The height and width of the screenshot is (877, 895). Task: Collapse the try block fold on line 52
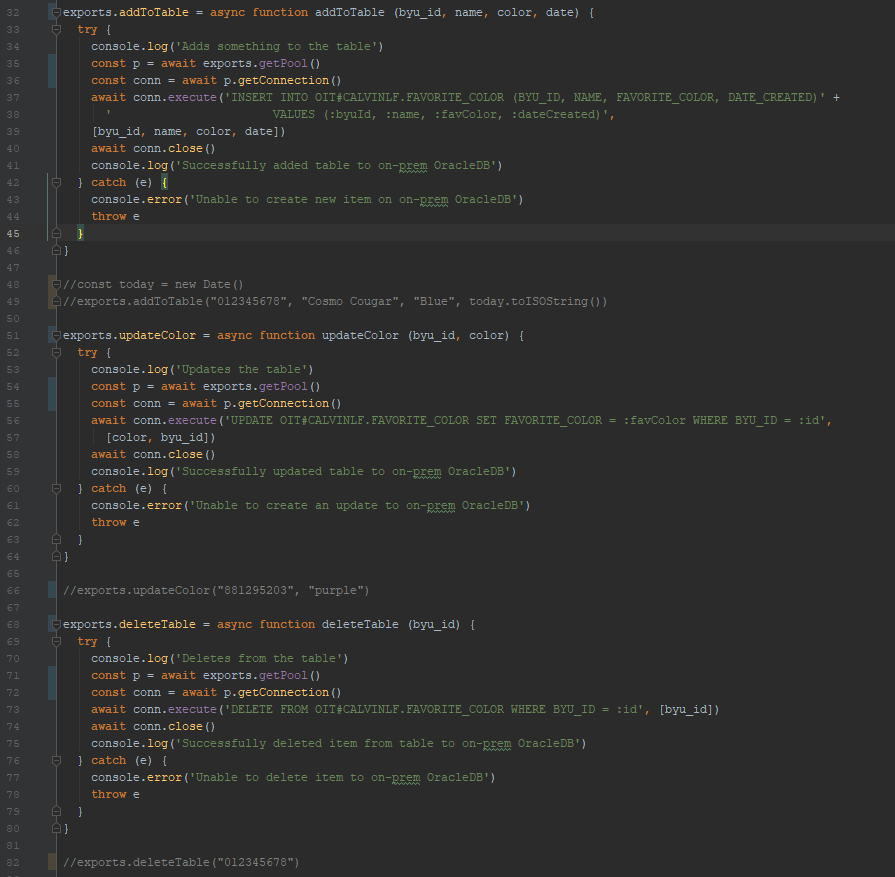pos(56,352)
